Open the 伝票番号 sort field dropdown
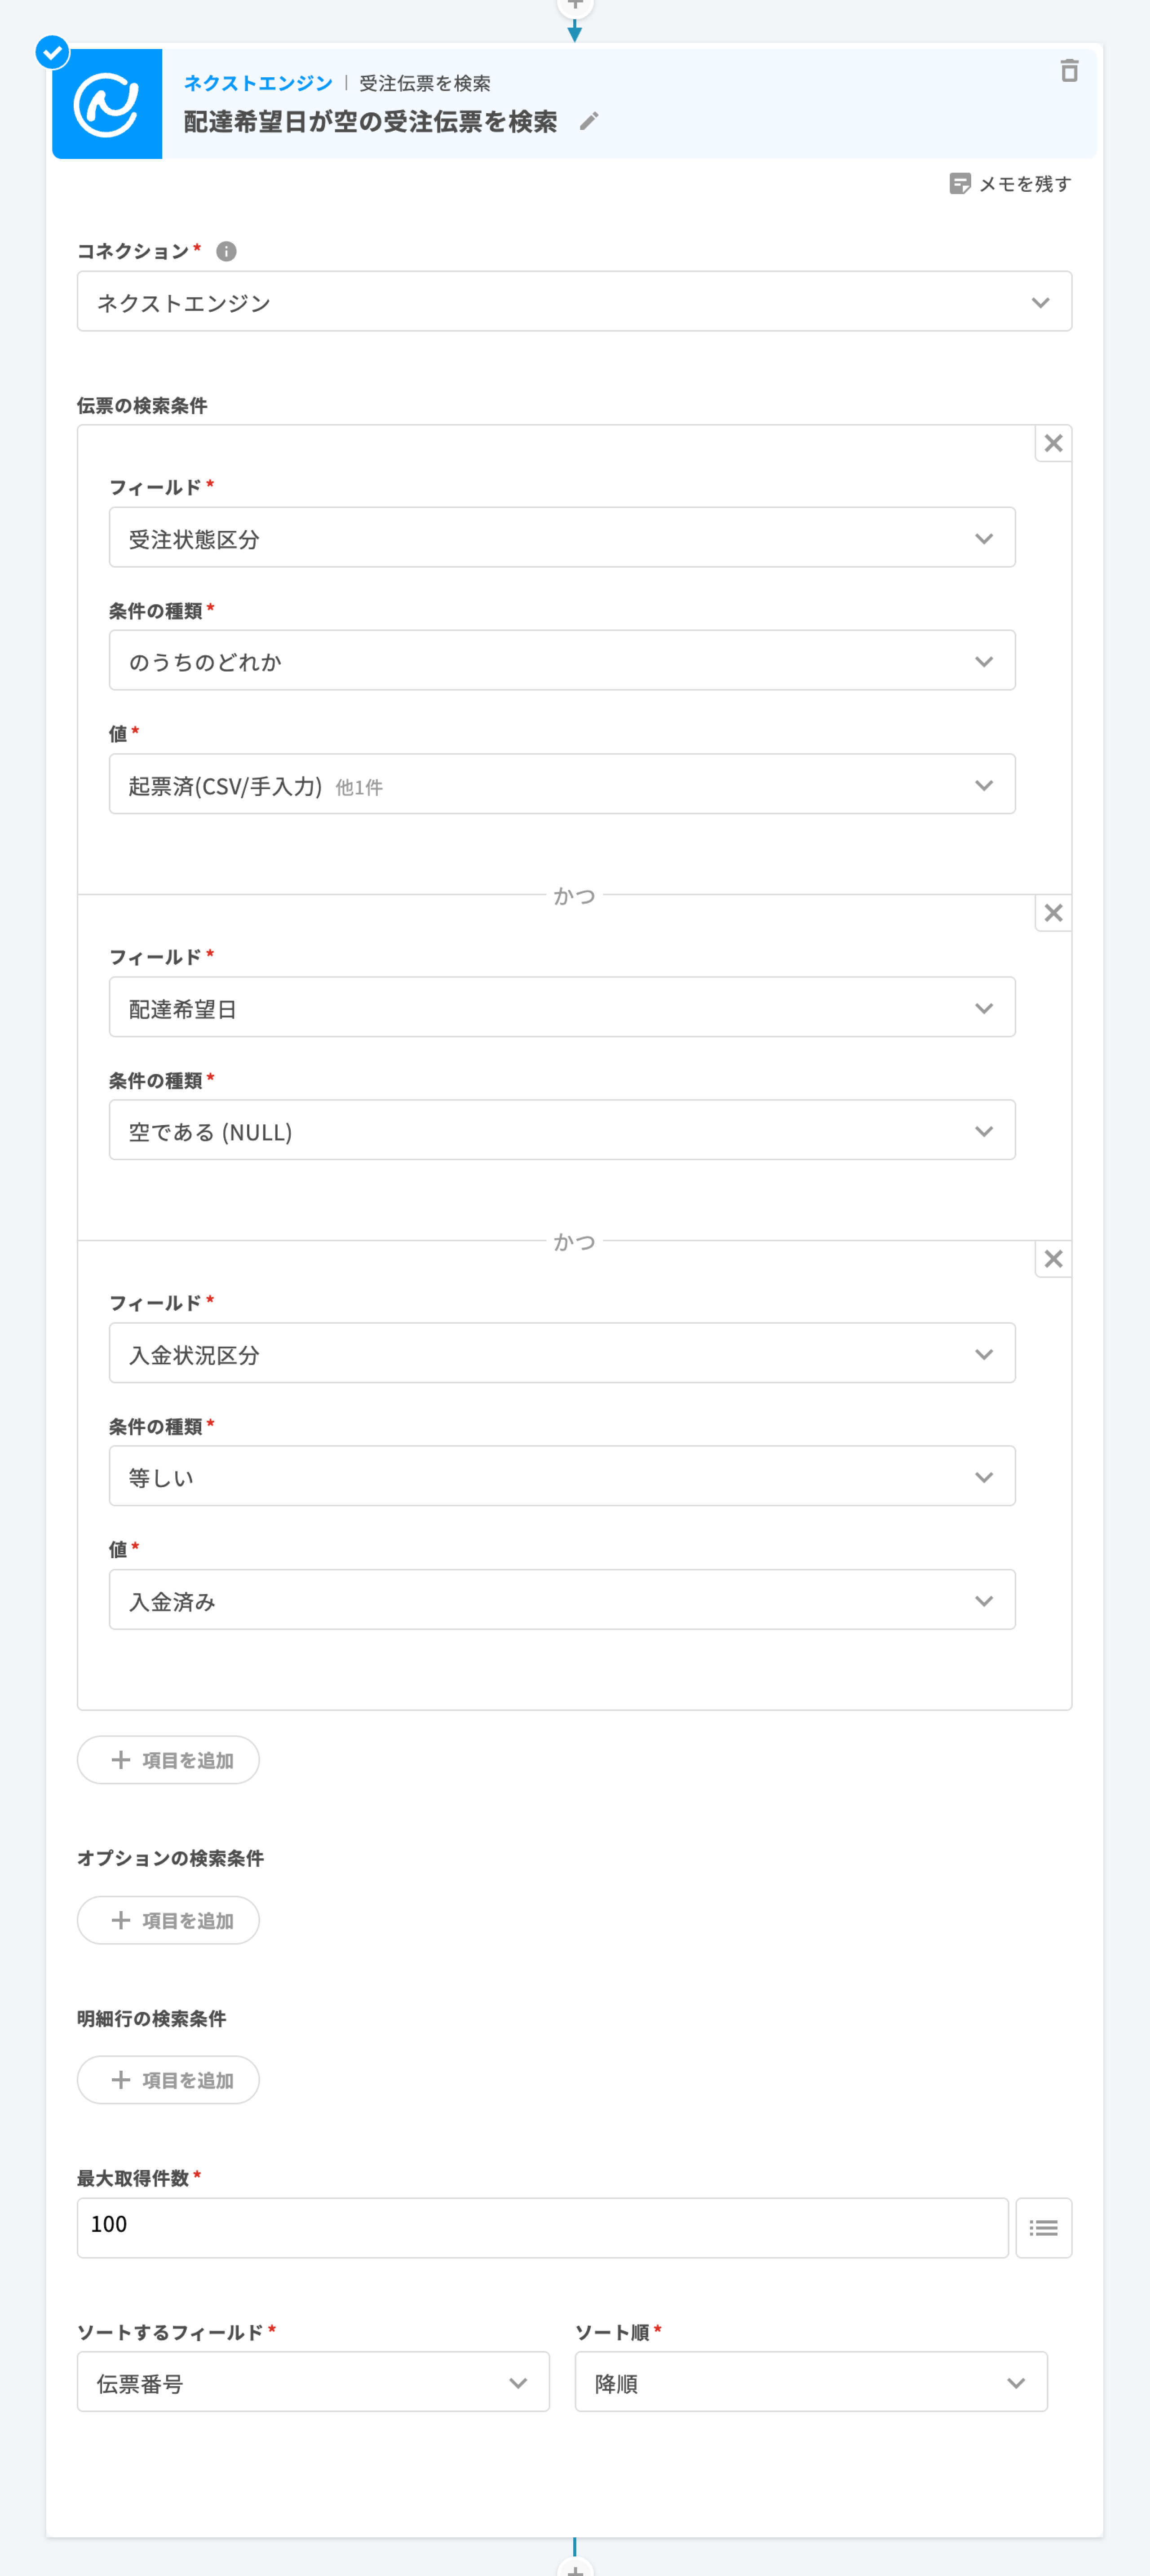This screenshot has width=1150, height=2576. 313,2382
